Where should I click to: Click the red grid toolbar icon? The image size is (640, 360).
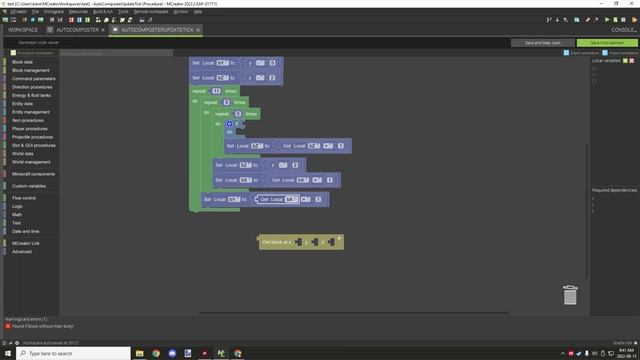tap(71, 20)
